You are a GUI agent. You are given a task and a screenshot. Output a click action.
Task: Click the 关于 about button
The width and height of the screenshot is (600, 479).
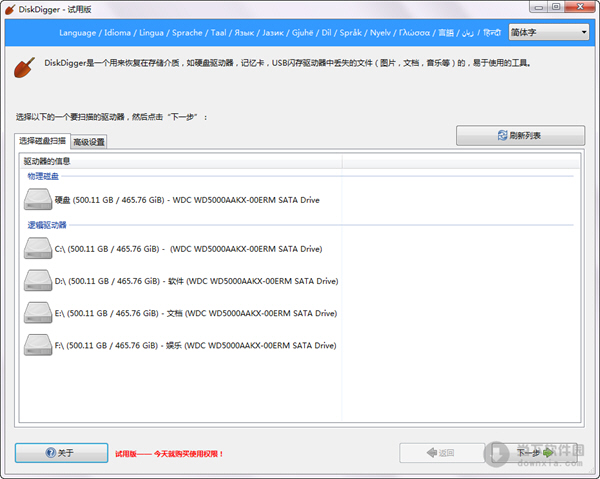(x=61, y=453)
